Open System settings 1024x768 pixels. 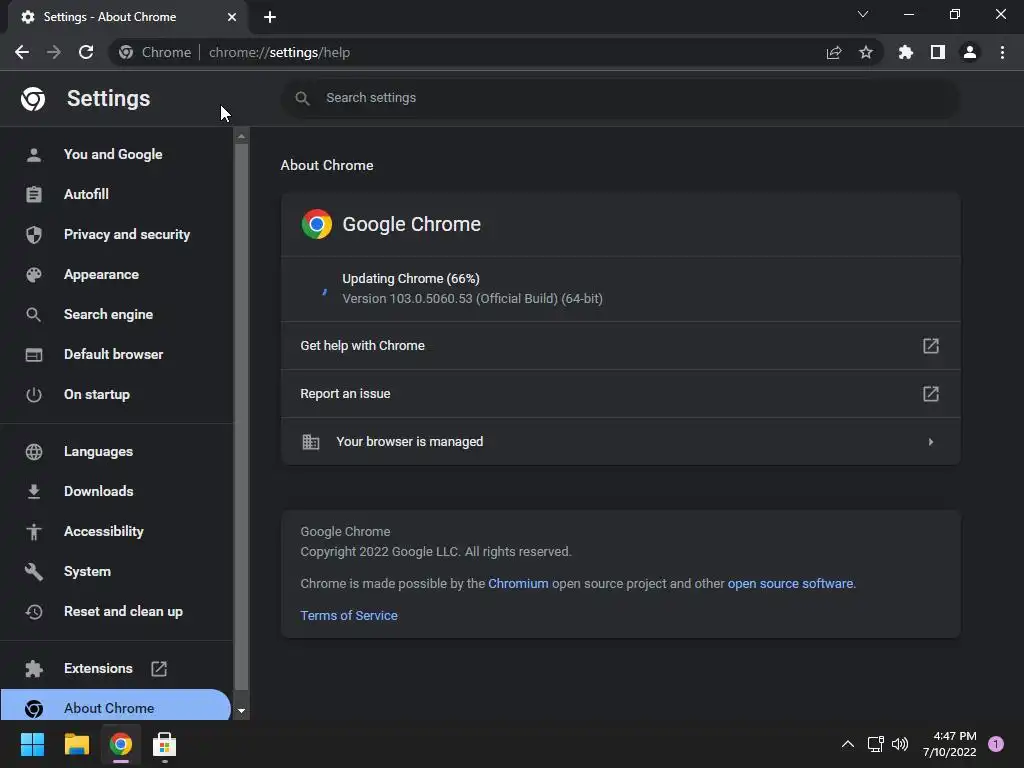point(116,571)
